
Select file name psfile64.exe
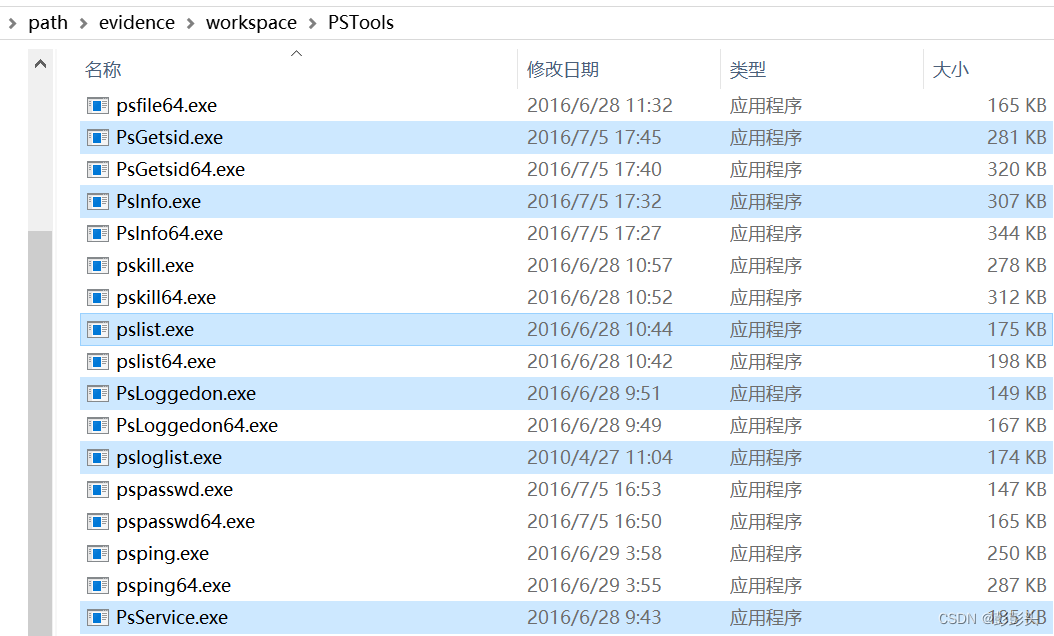(167, 106)
